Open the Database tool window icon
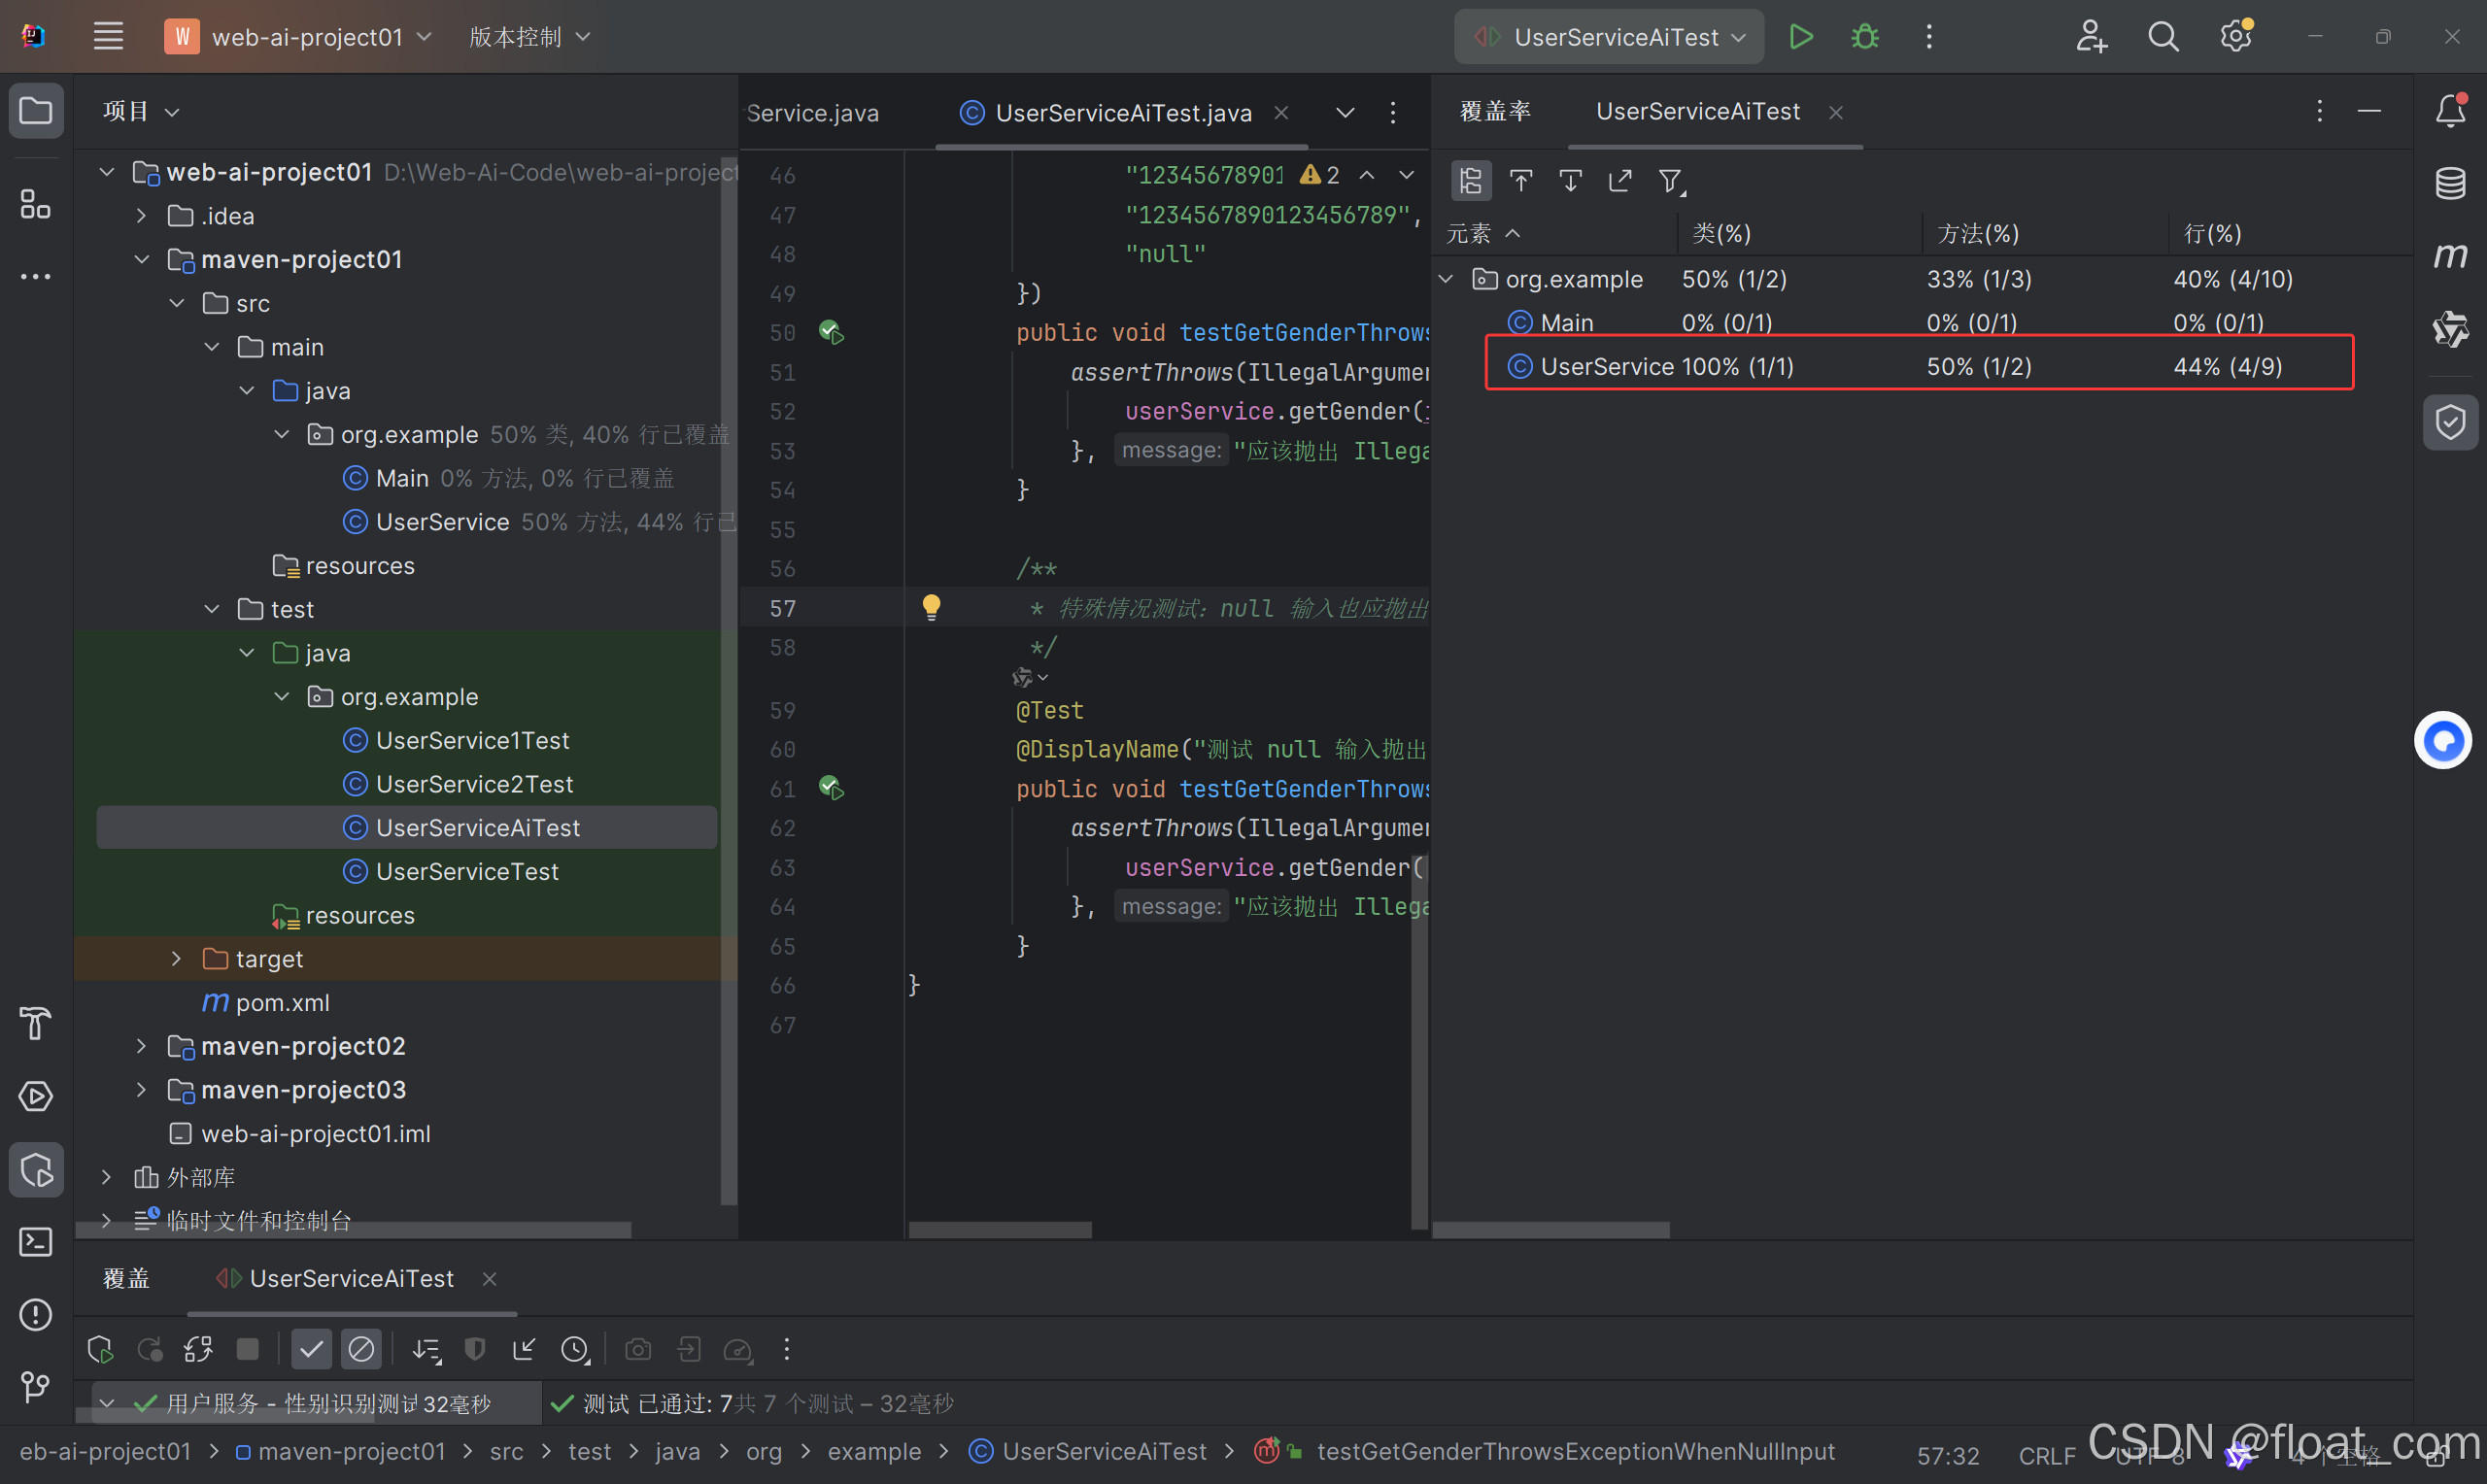The width and height of the screenshot is (2487, 1484). click(x=2449, y=183)
